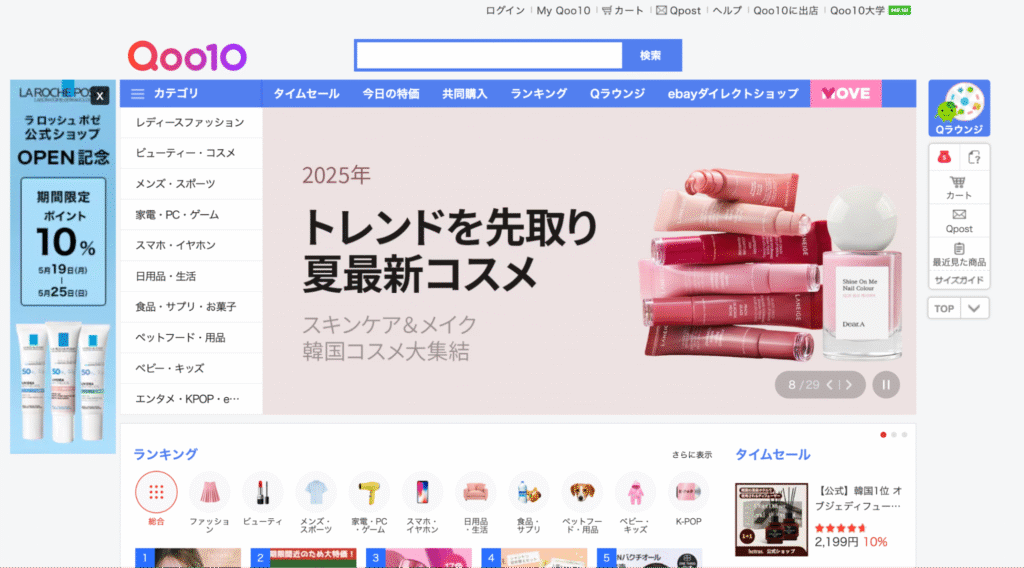Switch to タイムセール nav tab
Viewport: 1024px width, 568px height.
306,94
